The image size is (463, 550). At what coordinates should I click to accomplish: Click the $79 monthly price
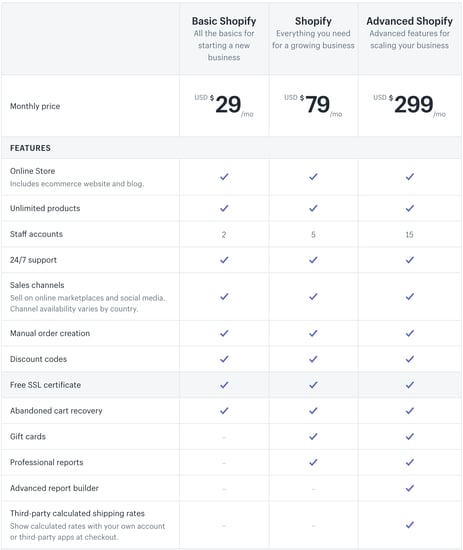[313, 105]
